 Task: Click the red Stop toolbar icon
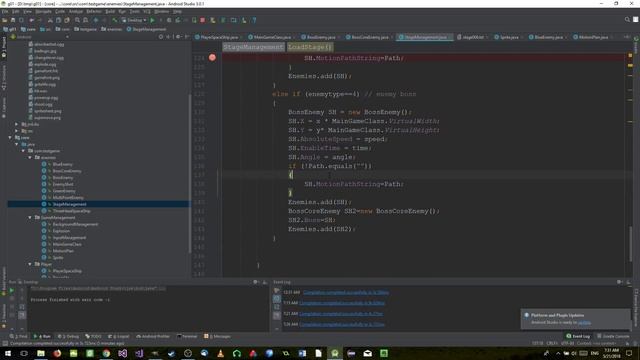pos(202,20)
